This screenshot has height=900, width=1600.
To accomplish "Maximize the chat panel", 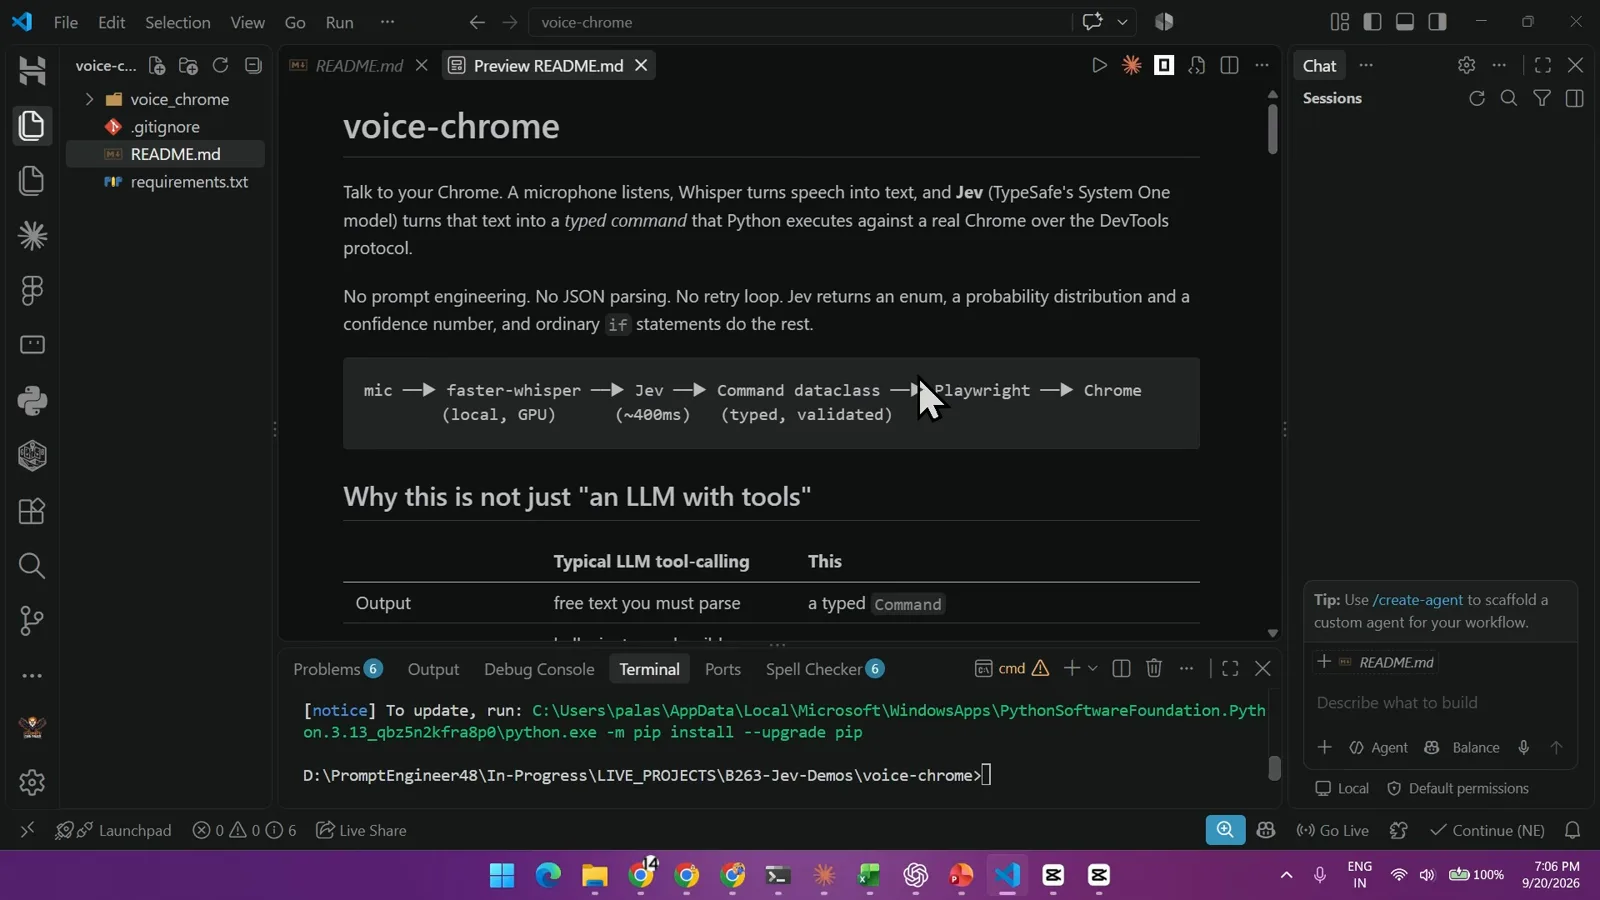I will click(x=1543, y=66).
